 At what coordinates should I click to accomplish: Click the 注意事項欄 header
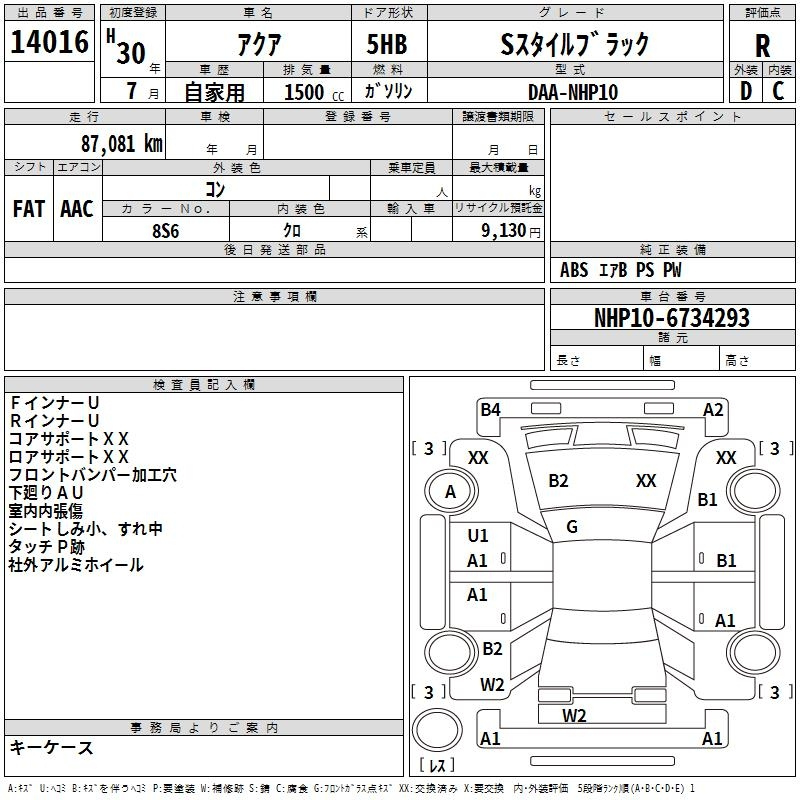tap(274, 296)
